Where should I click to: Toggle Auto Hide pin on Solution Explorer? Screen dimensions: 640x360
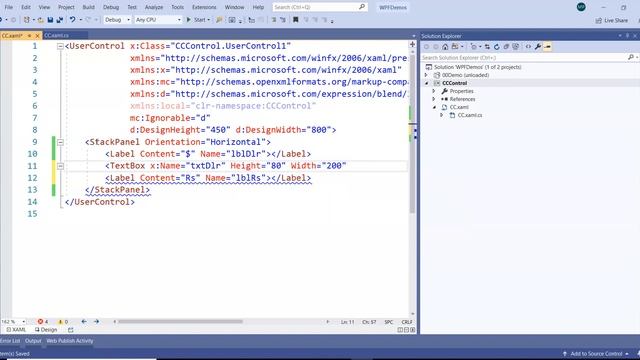[627, 36]
